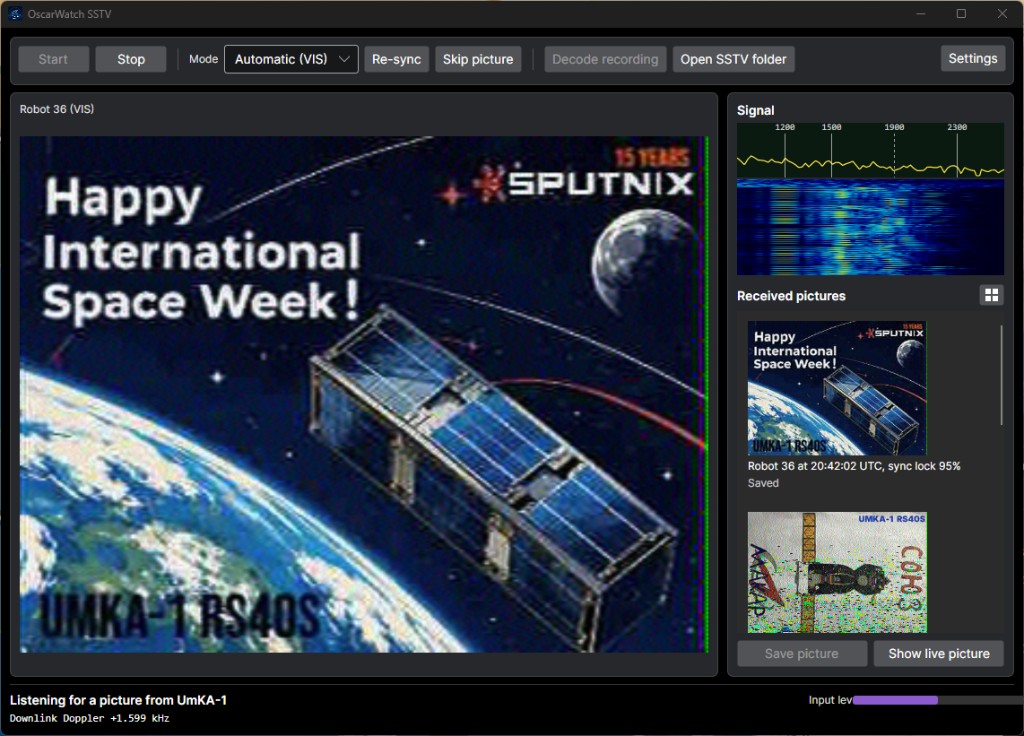Click 'Robot 36 at 20:42:02 UTC, sync lock 95%'

coord(854,466)
